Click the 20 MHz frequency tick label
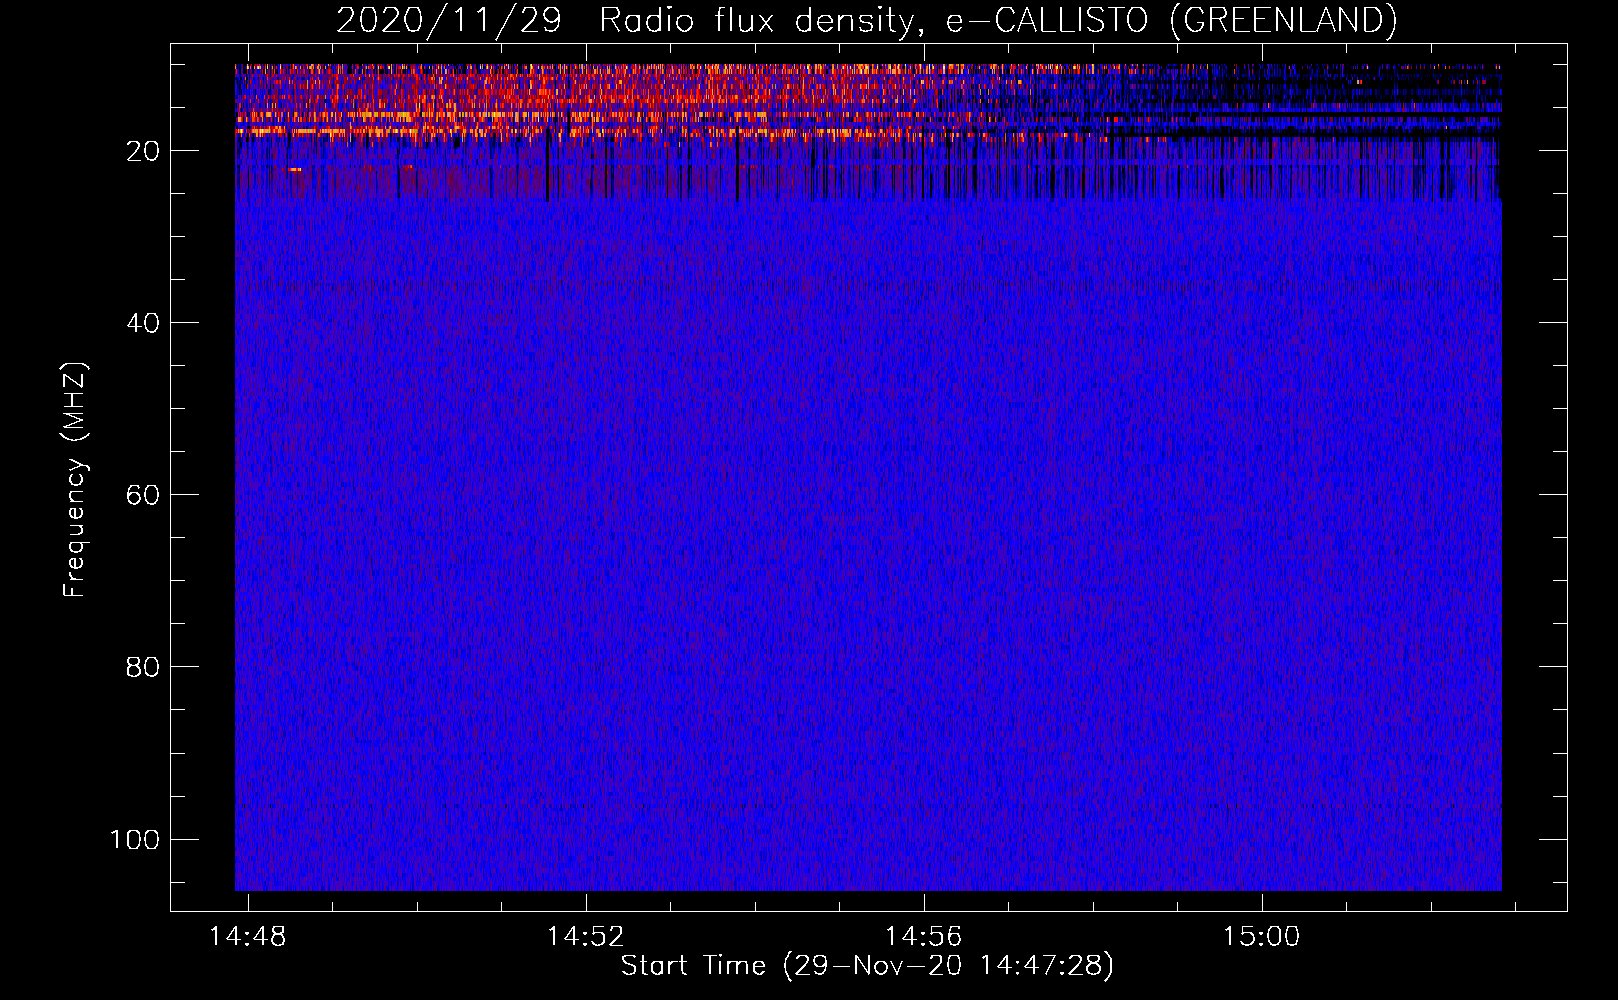Viewport: 1618px width, 1000px height. (x=143, y=151)
